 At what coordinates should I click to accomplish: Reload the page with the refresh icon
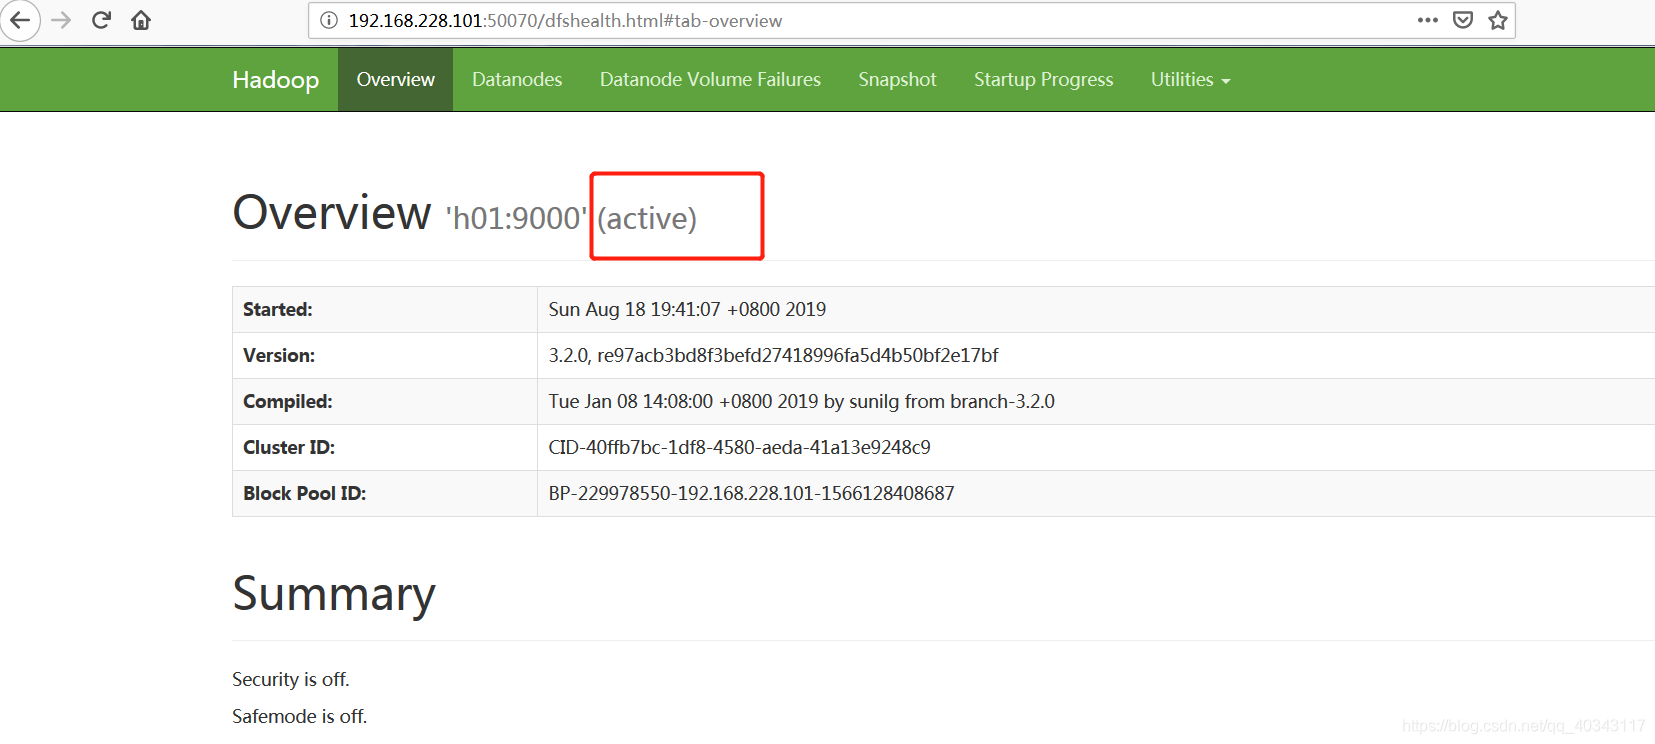tap(101, 20)
